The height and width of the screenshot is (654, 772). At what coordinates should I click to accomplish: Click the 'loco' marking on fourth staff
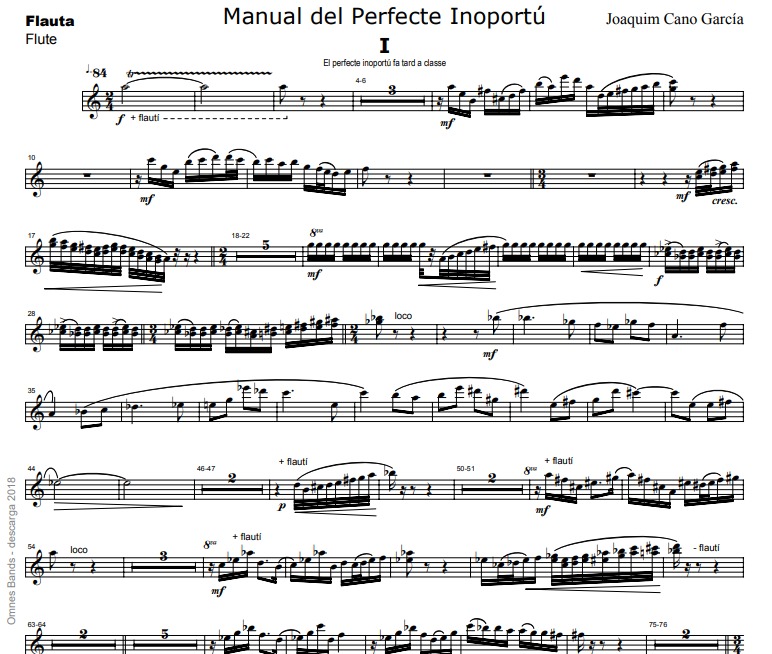pyautogui.click(x=403, y=316)
